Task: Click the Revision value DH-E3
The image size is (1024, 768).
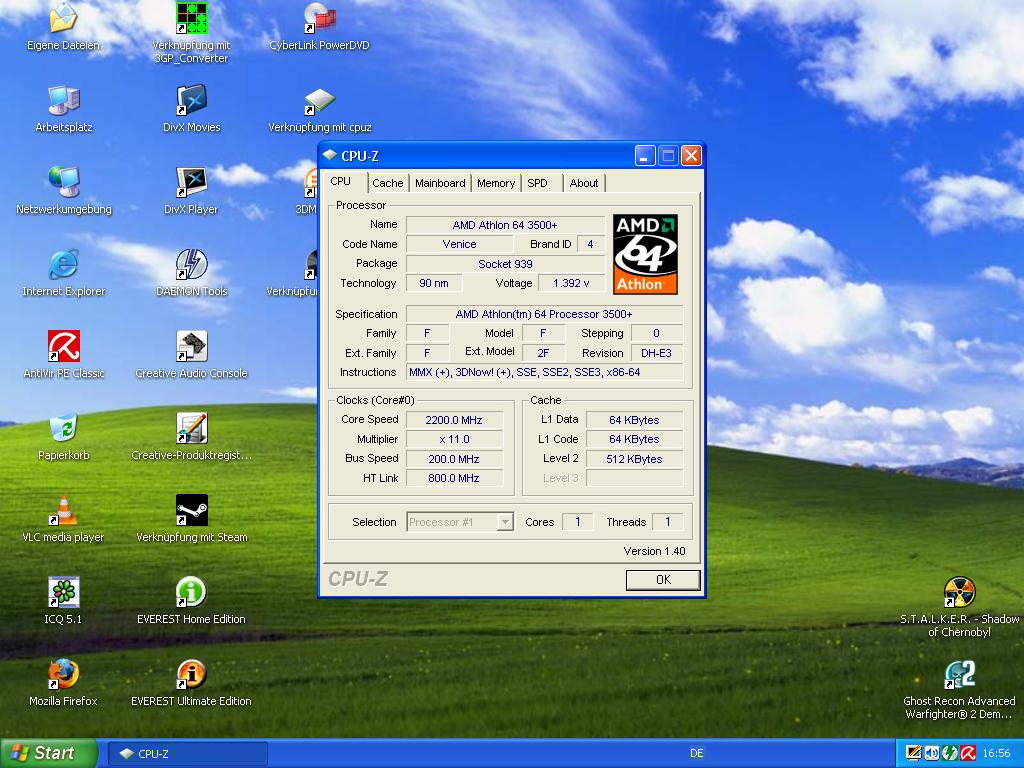Action: (x=657, y=353)
